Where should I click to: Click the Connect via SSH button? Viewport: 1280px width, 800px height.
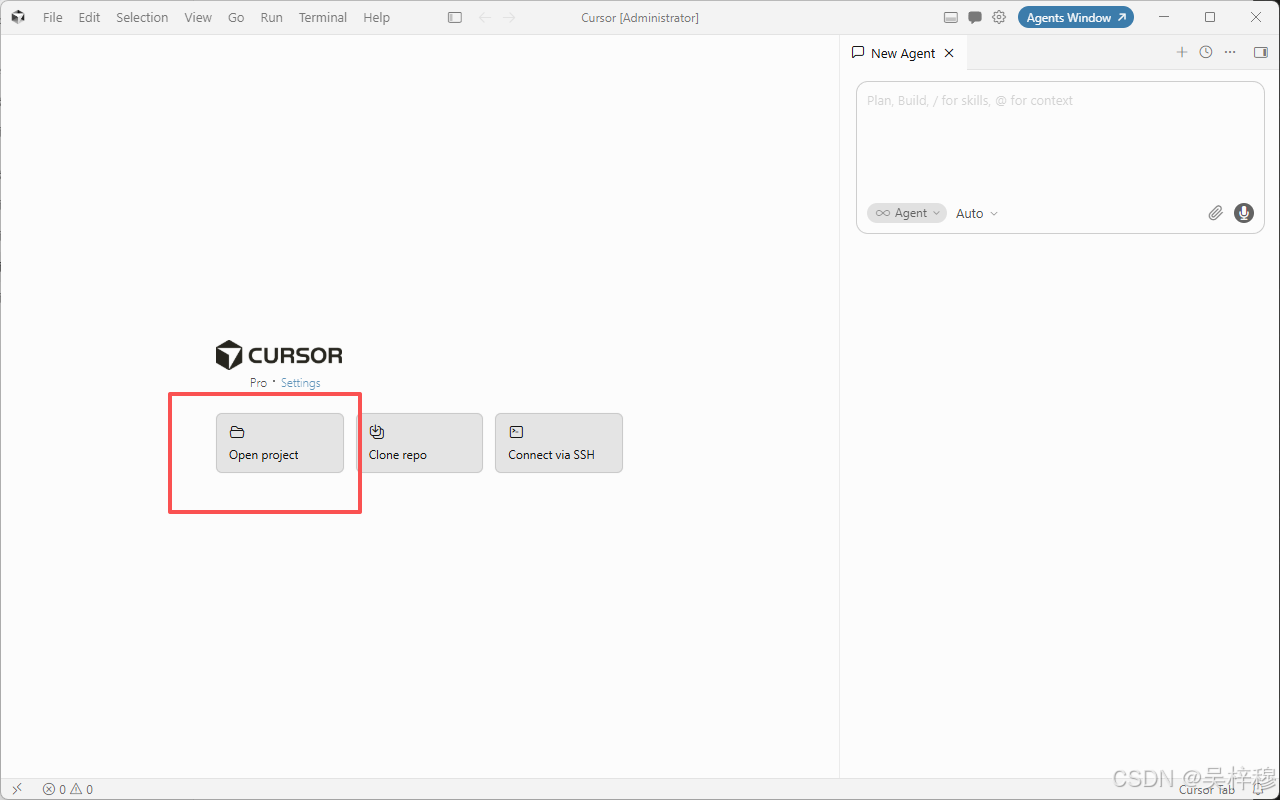coord(559,443)
